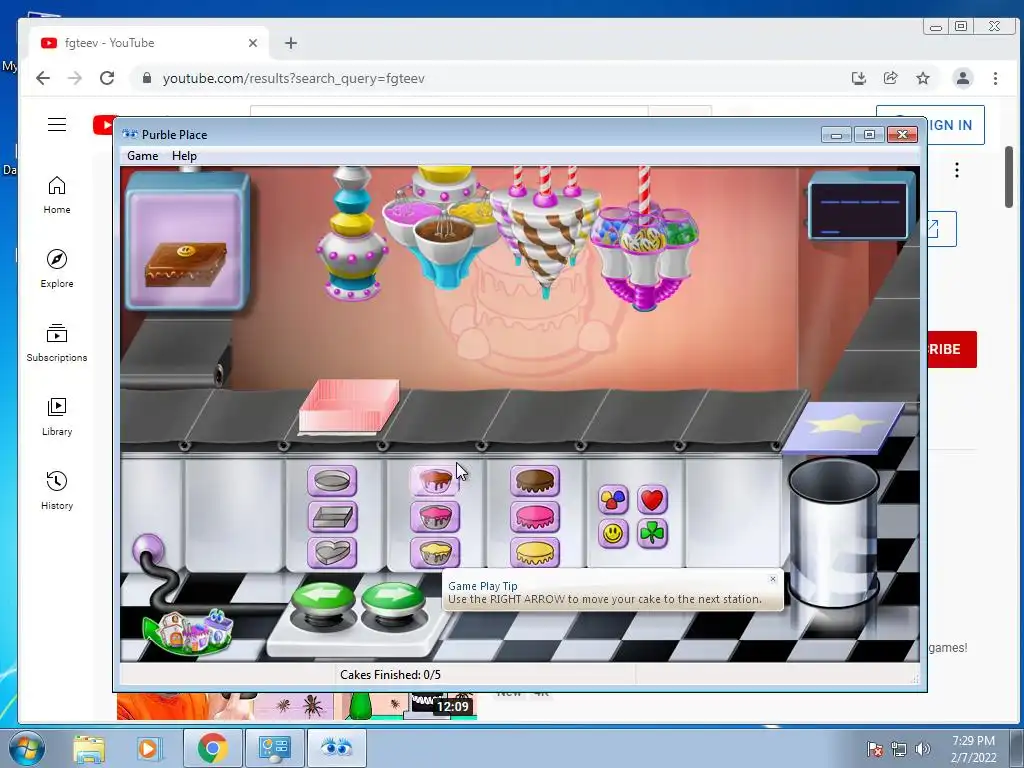The image size is (1024, 768).
Task: Open YouTube Library in sidebar
Action: [57, 417]
